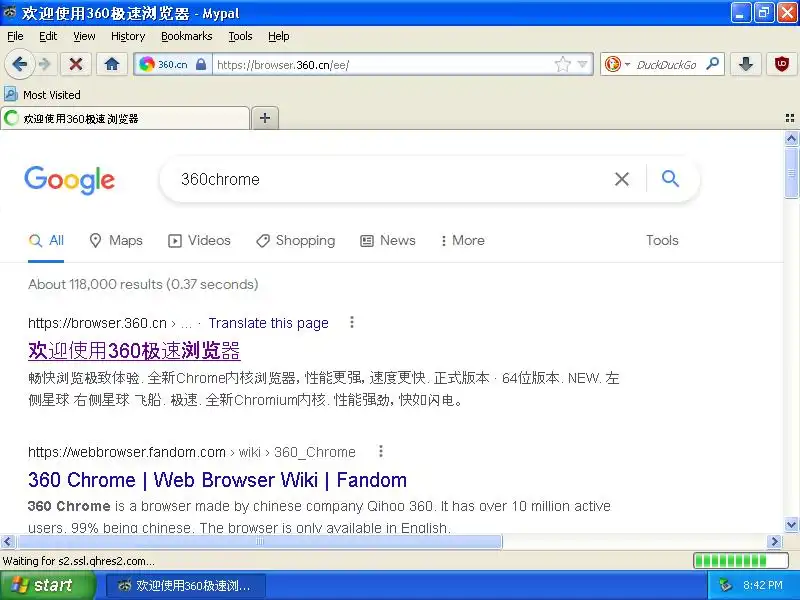This screenshot has width=800, height=600.
Task: Open the Most Visited bookmarks folder
Action: coord(42,95)
